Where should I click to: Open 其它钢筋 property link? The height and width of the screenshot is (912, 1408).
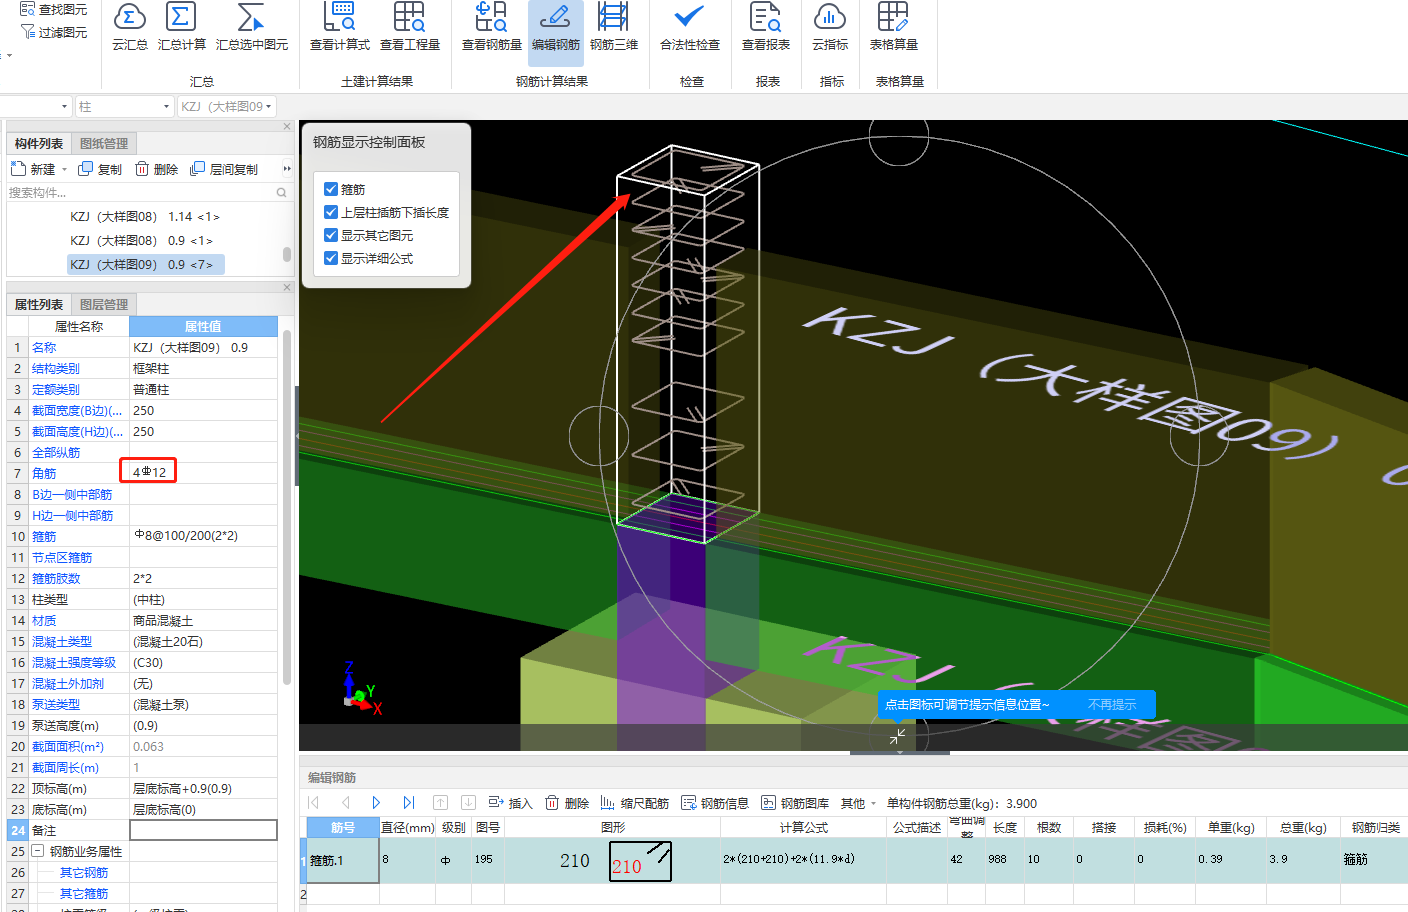tap(84, 873)
